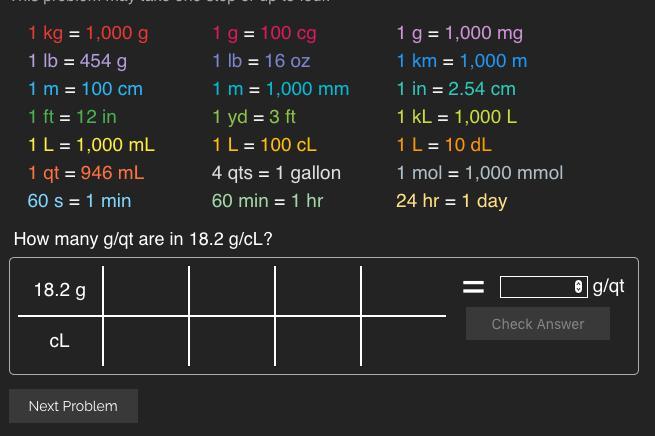Click first empty denominator cell beside cL

146,341
